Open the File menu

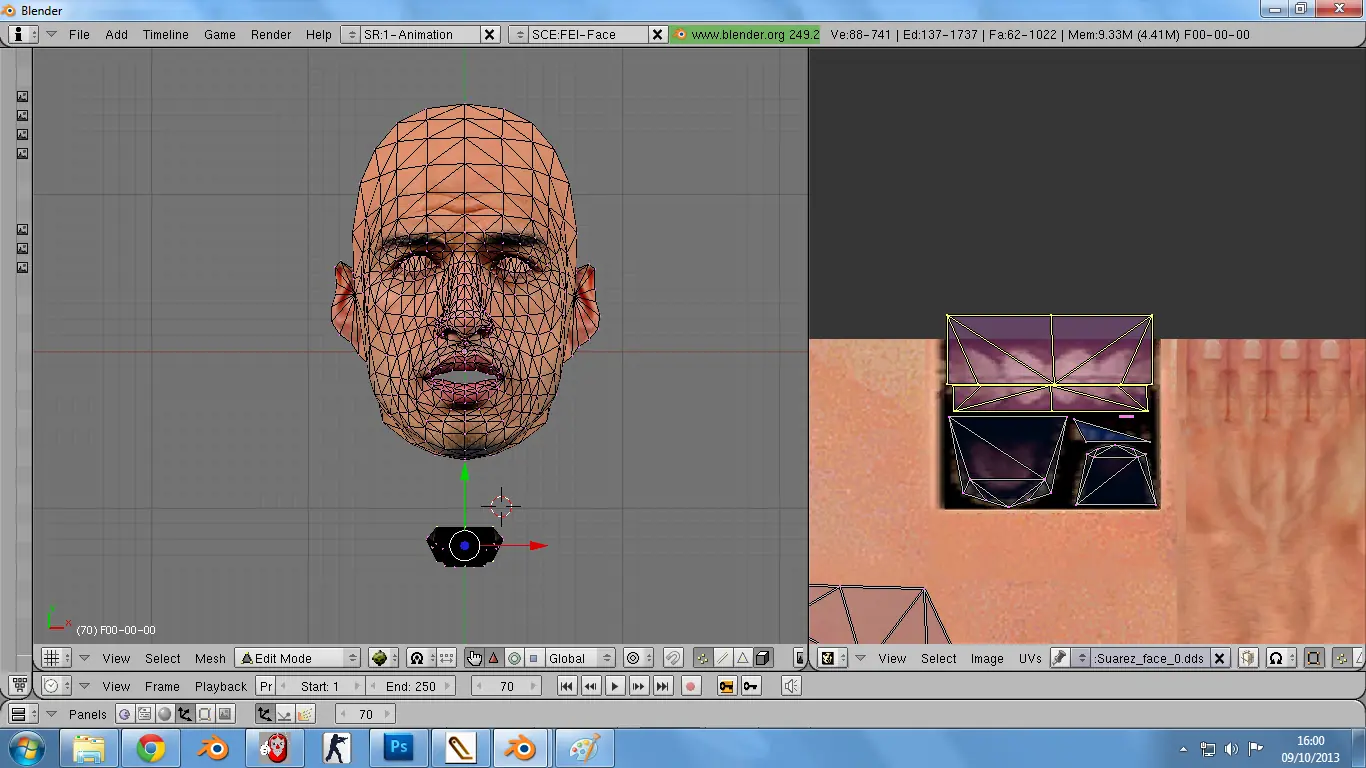click(79, 34)
